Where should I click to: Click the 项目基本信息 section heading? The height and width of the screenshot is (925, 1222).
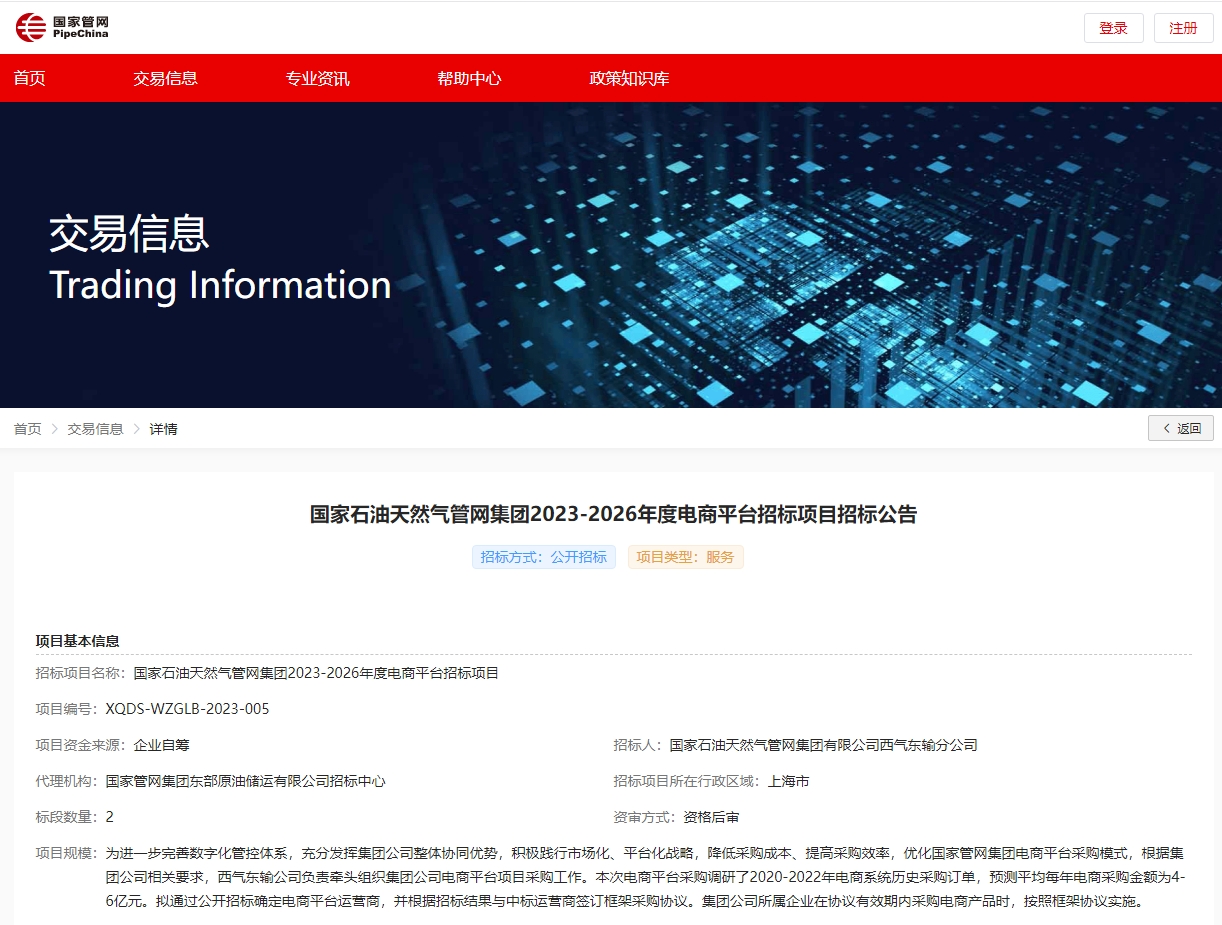tap(78, 641)
